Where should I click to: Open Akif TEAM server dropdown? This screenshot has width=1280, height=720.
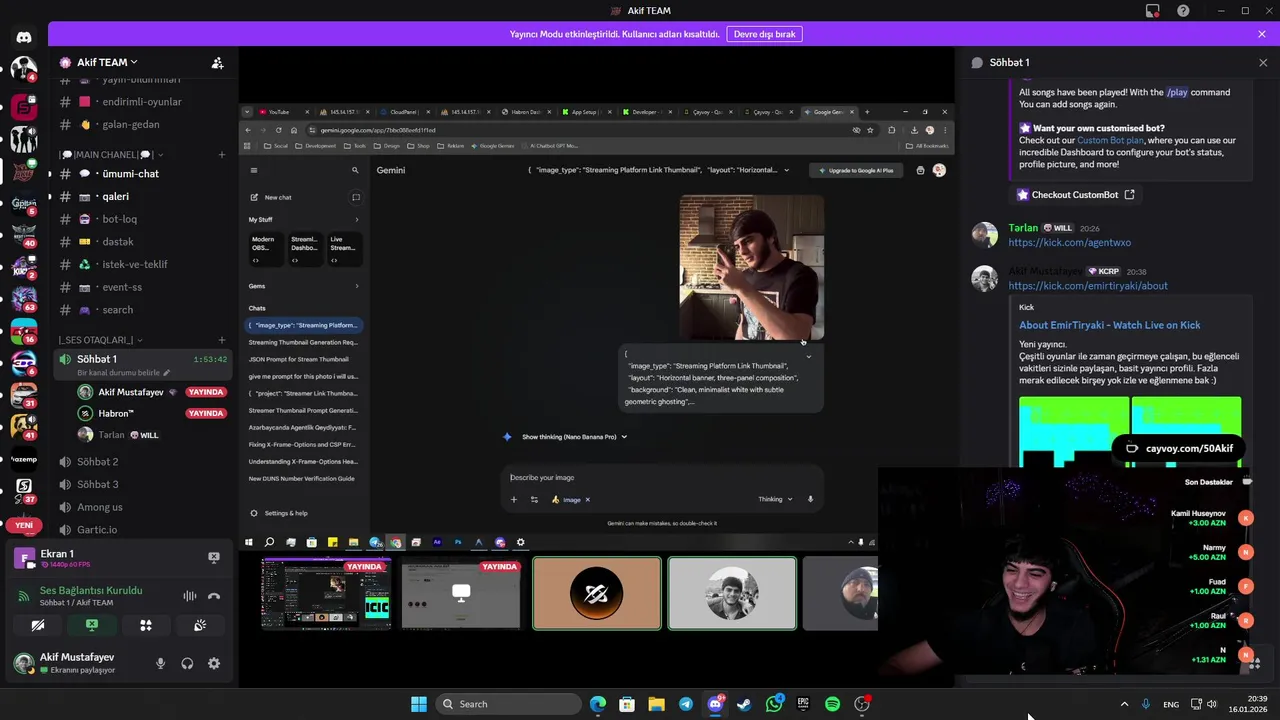[108, 62]
